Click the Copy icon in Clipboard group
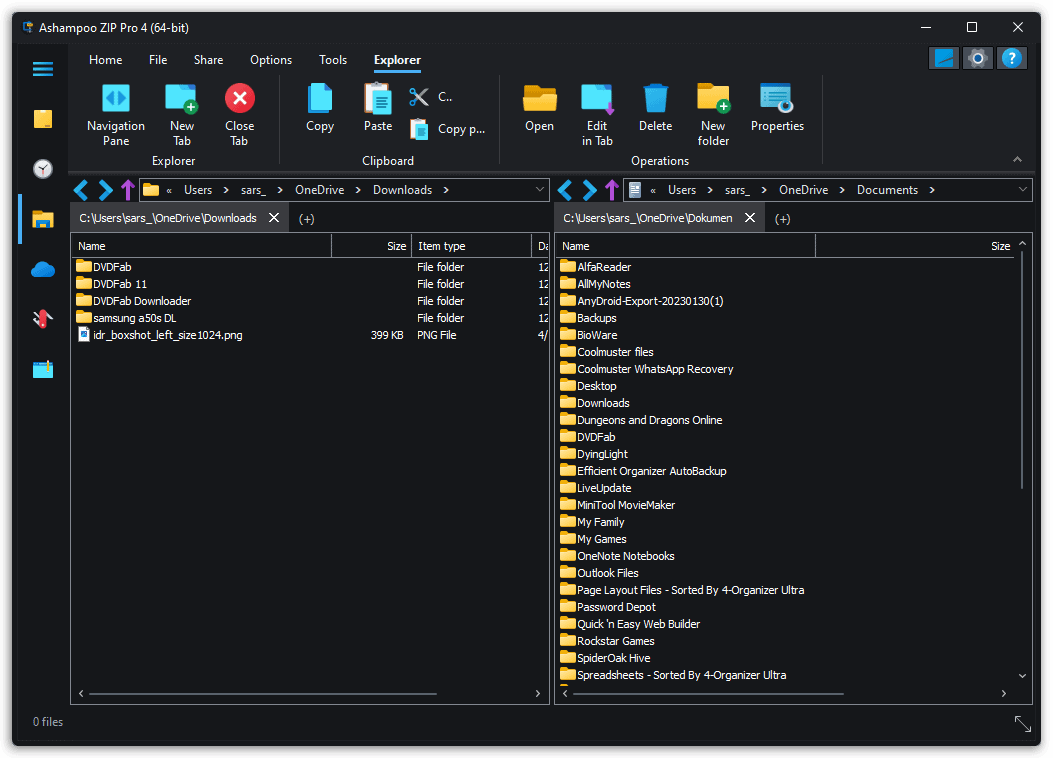1053x758 pixels. [320, 99]
